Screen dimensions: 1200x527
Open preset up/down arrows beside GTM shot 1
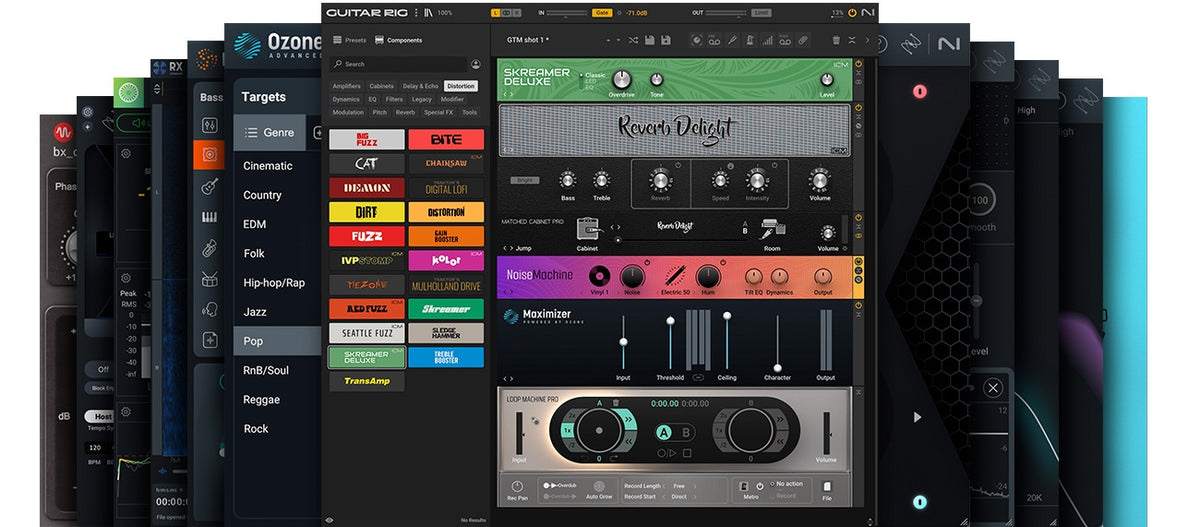[x=613, y=40]
